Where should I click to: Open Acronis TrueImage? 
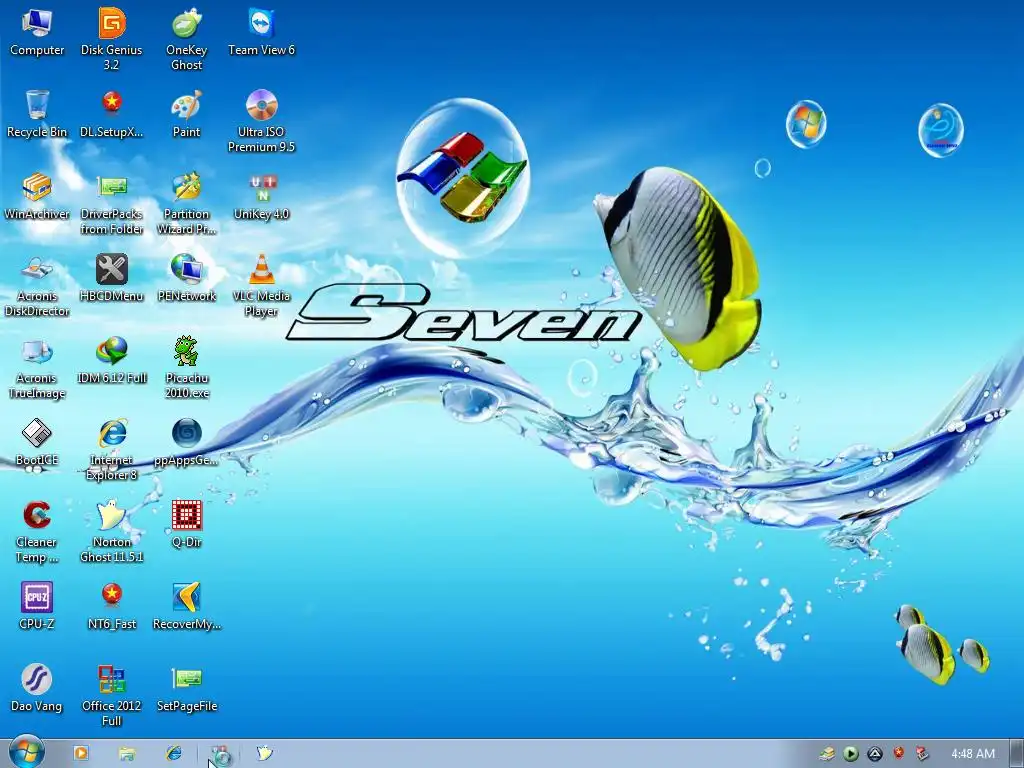tap(37, 368)
